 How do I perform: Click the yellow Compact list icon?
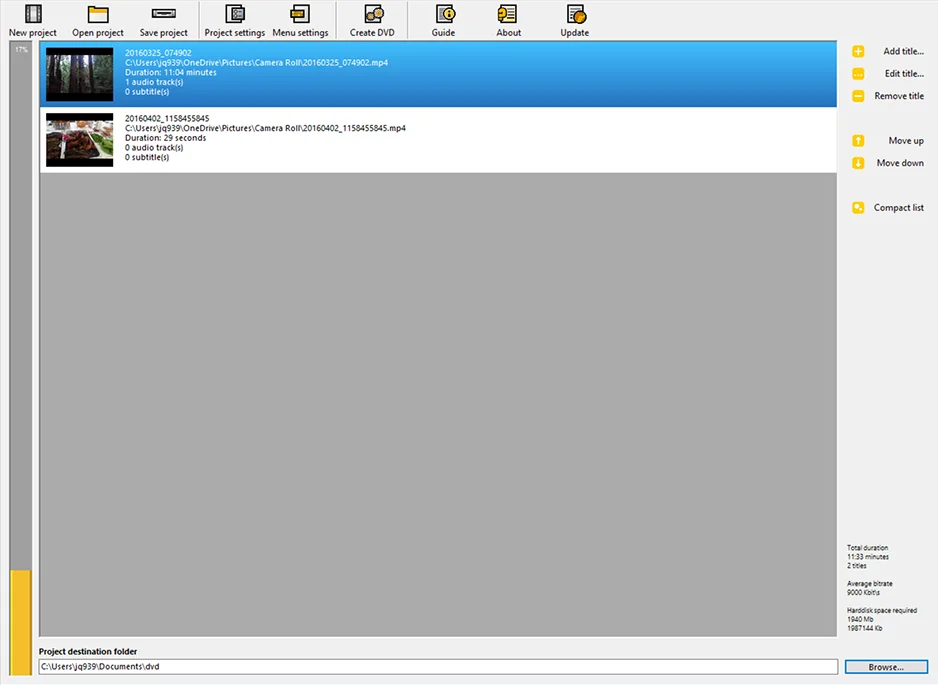click(858, 208)
